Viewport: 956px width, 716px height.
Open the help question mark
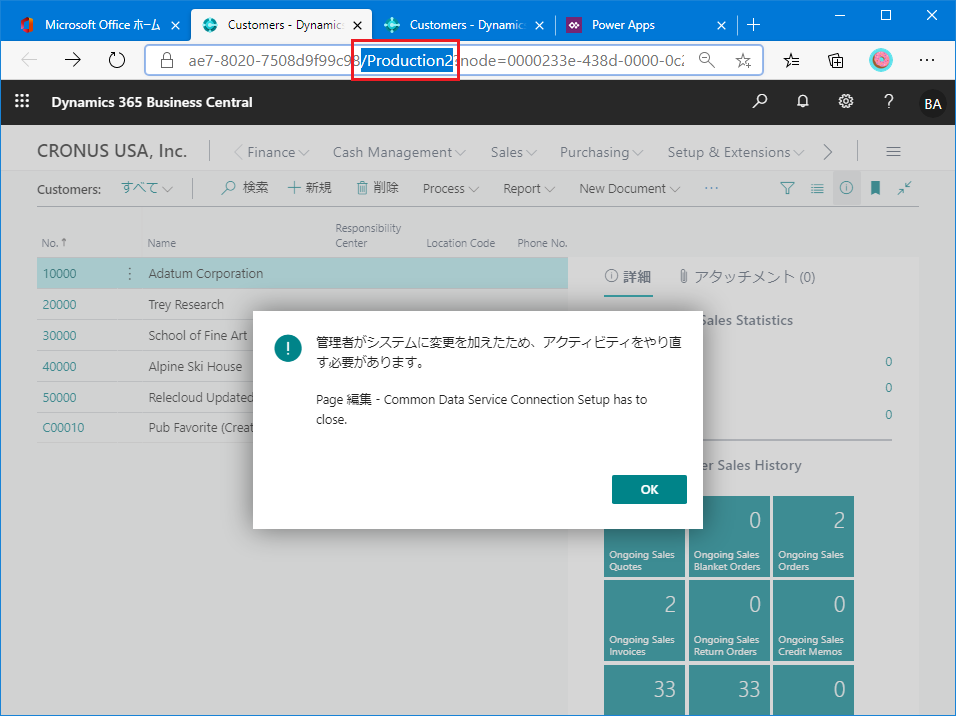(x=889, y=101)
